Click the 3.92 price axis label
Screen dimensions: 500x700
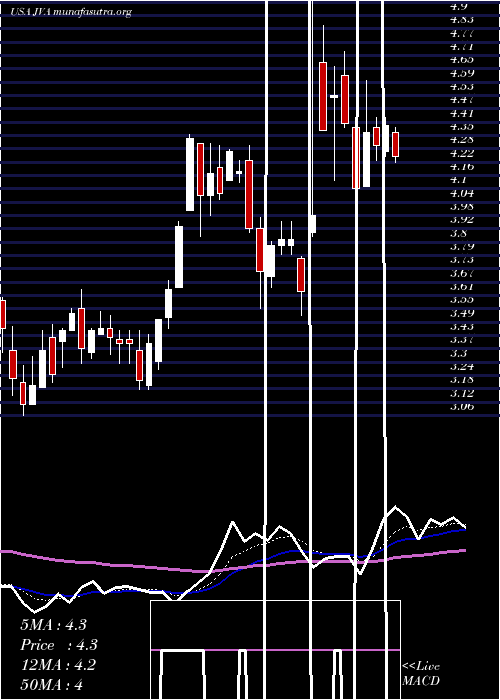tap(462, 220)
